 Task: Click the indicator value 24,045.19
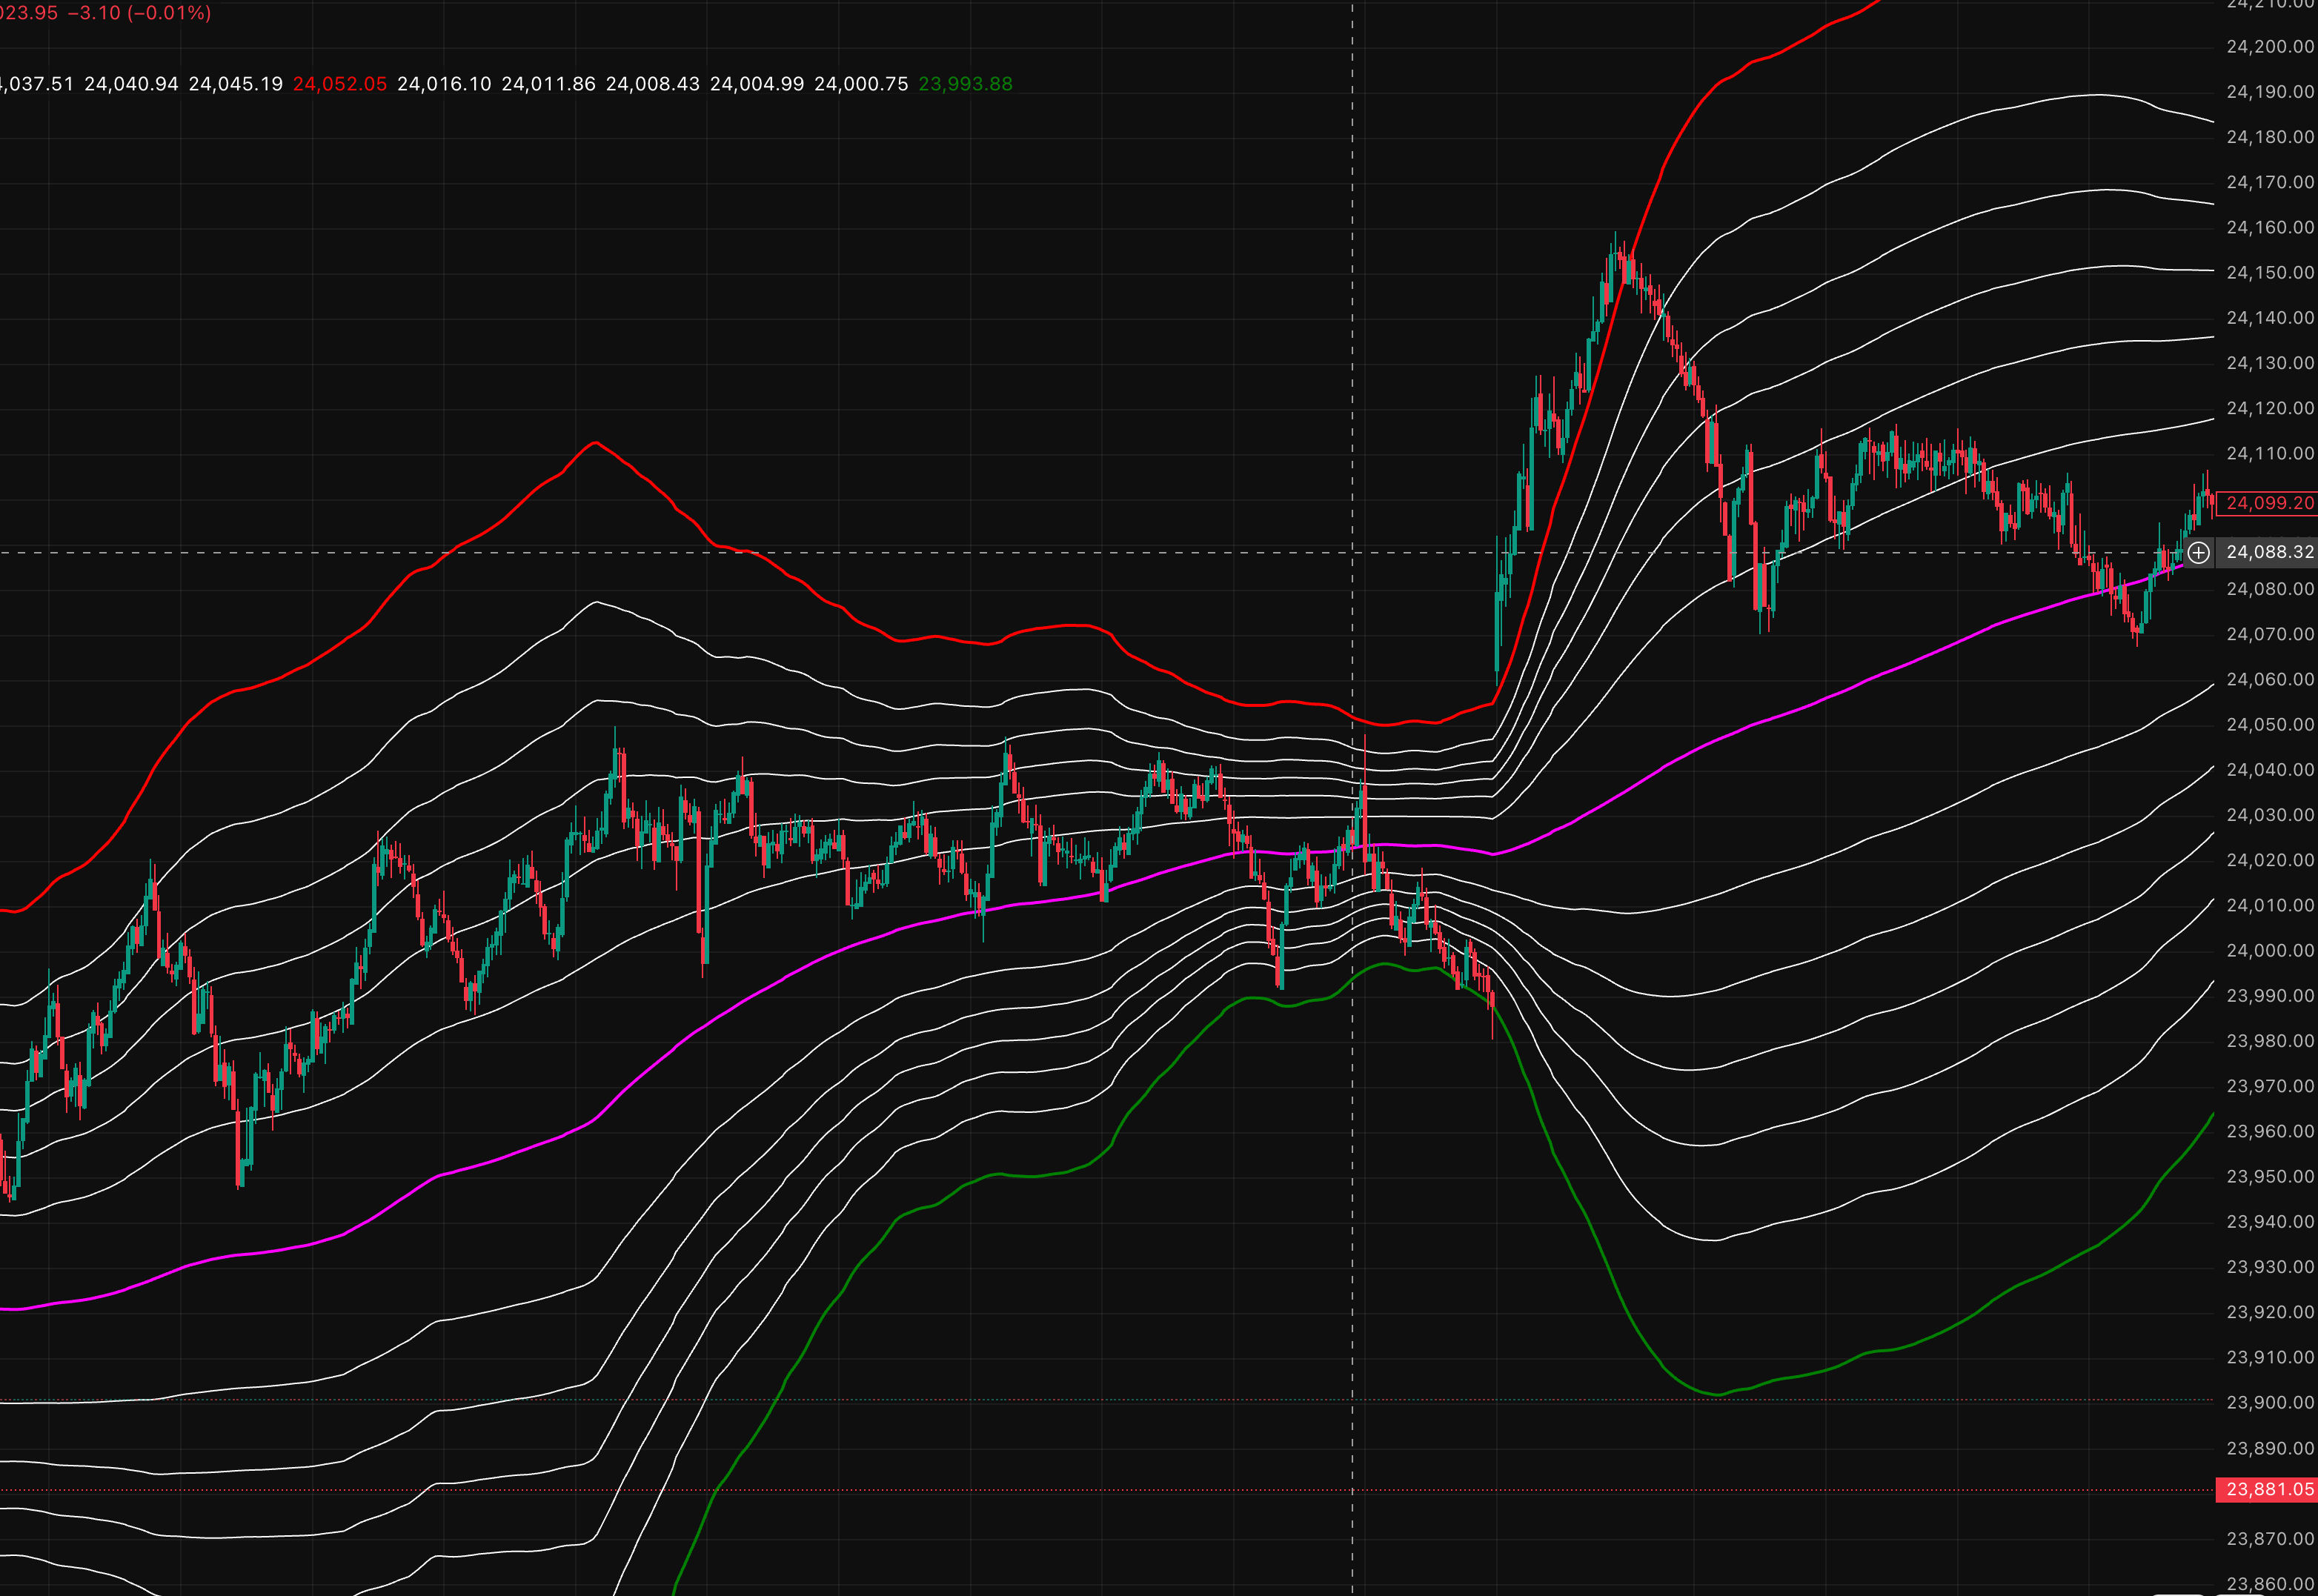[x=236, y=84]
